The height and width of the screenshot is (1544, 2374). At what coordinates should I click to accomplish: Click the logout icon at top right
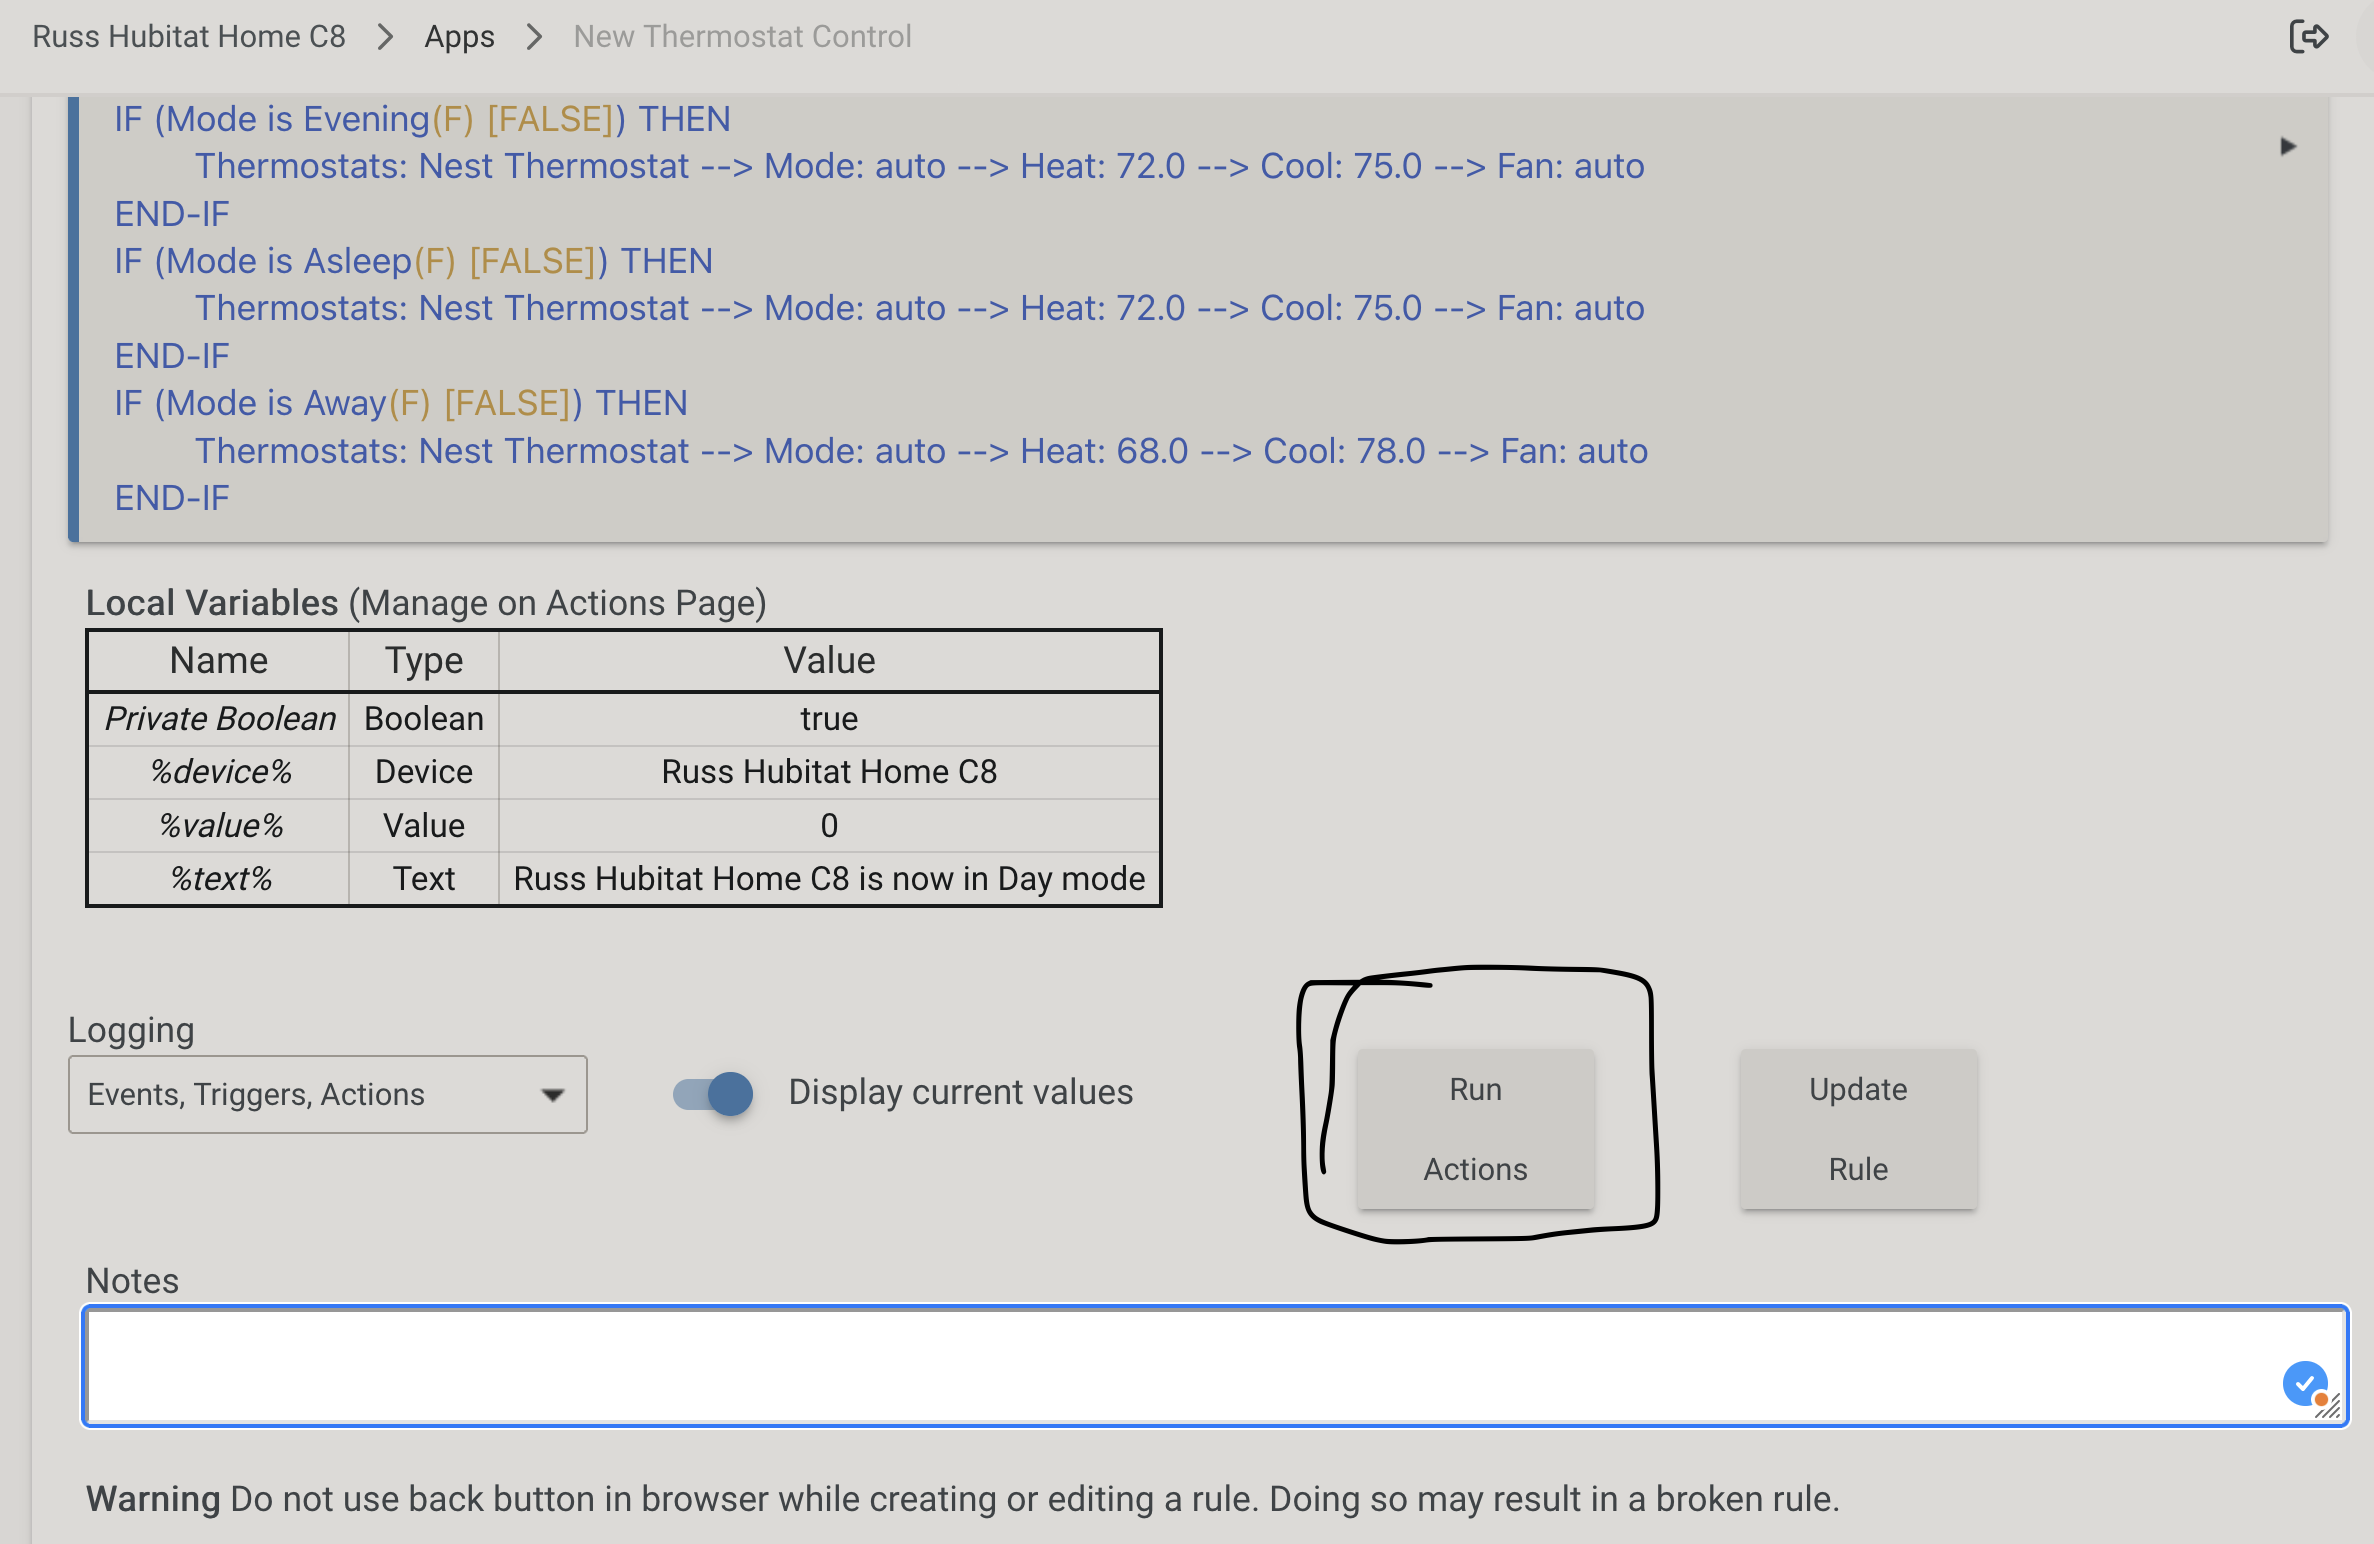2308,37
